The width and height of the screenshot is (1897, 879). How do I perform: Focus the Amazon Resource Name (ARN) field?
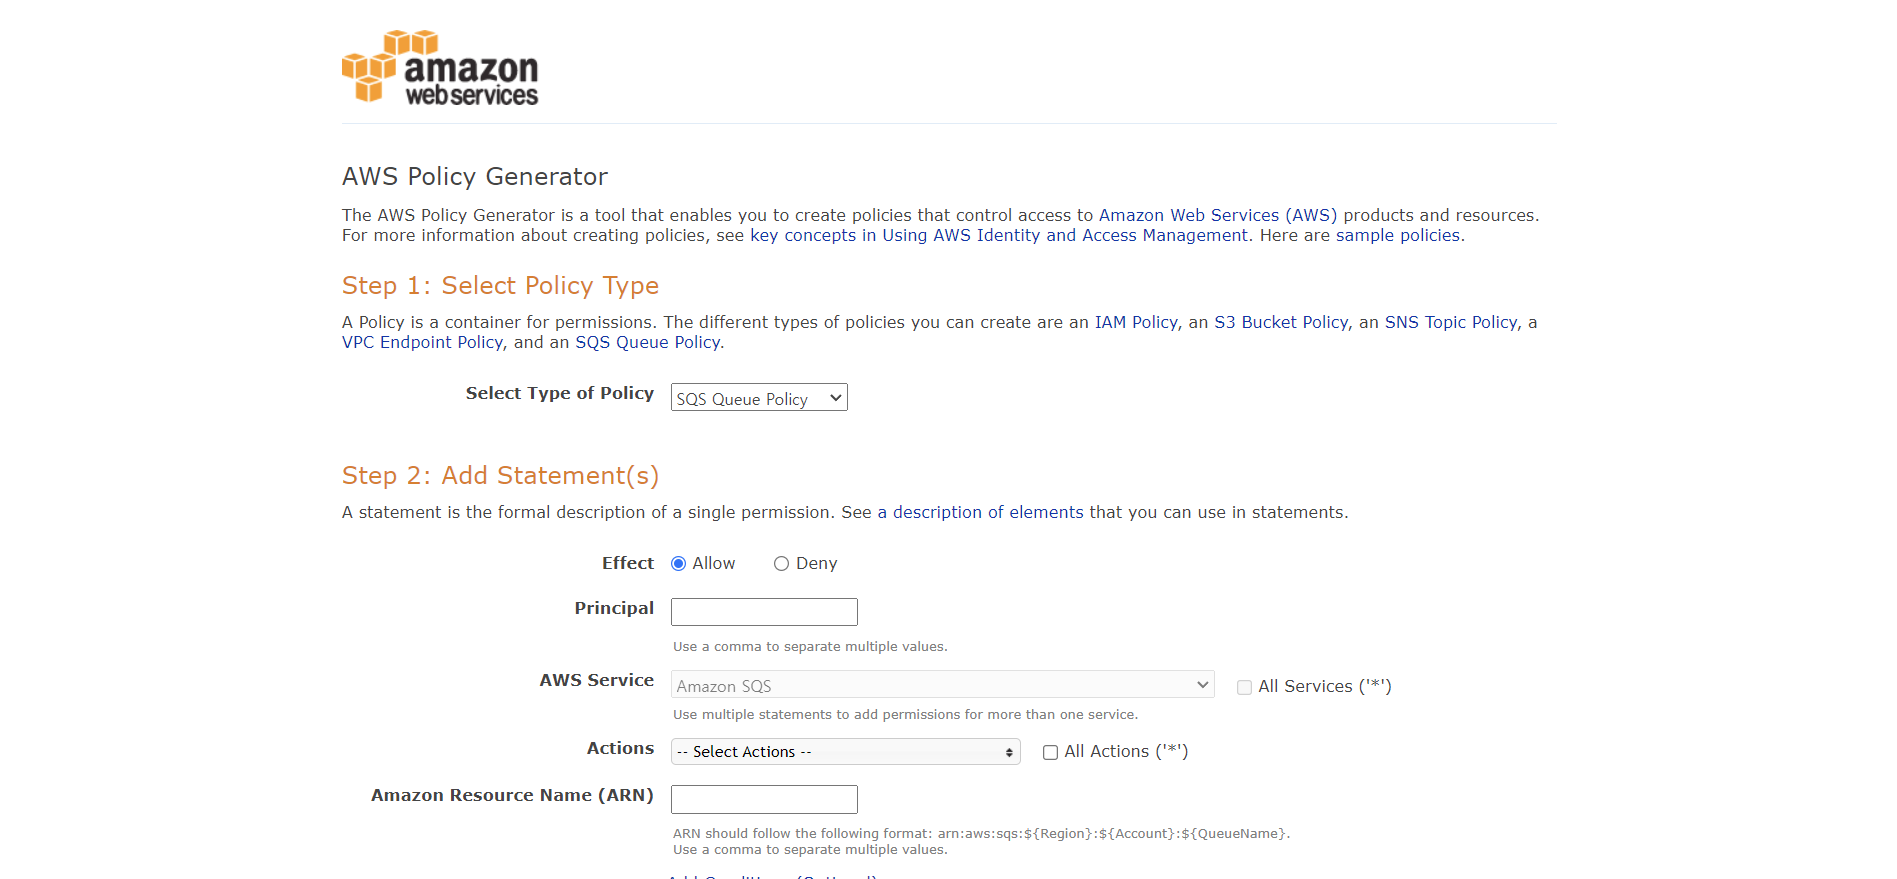[764, 799]
